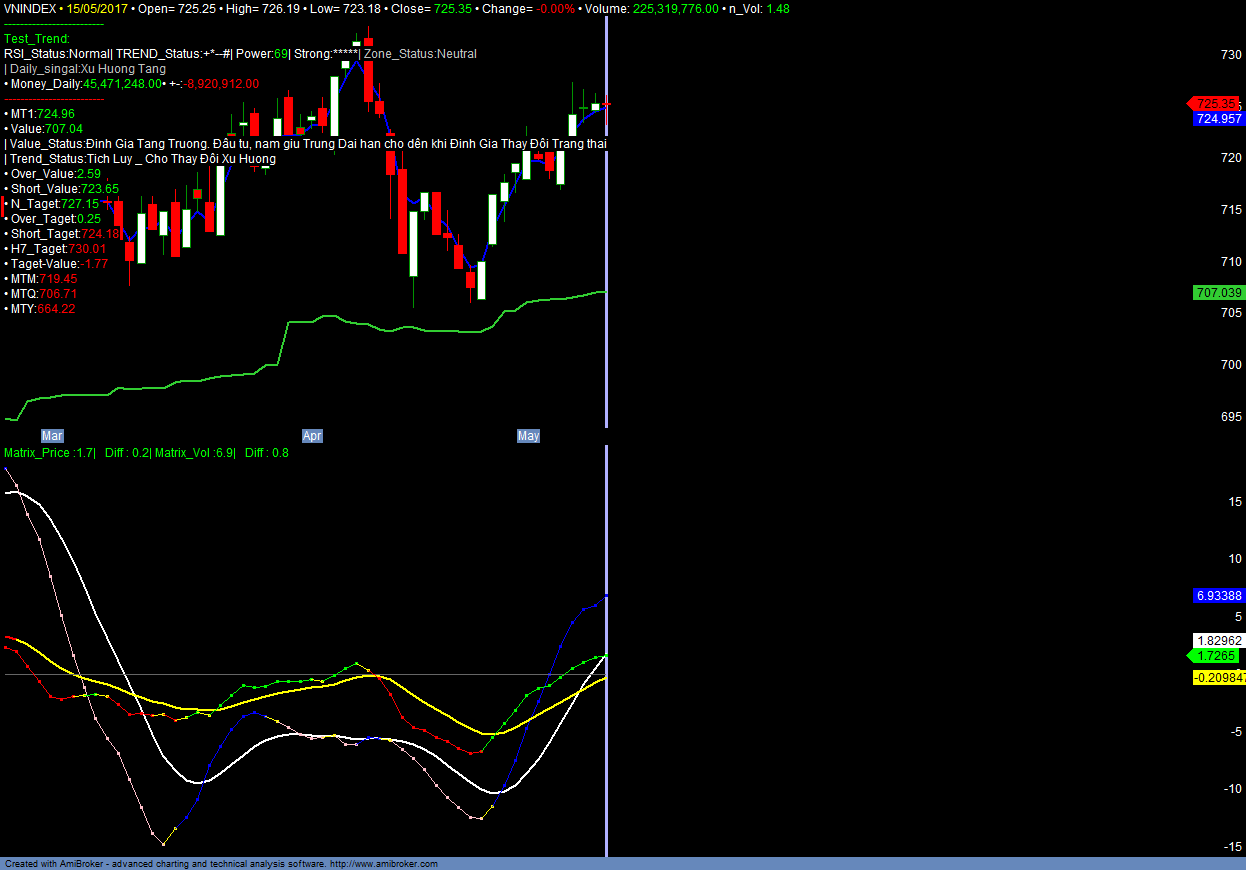Image resolution: width=1246 pixels, height=870 pixels.
Task: Click the 15/05/2017 date in header
Action: (98, 8)
